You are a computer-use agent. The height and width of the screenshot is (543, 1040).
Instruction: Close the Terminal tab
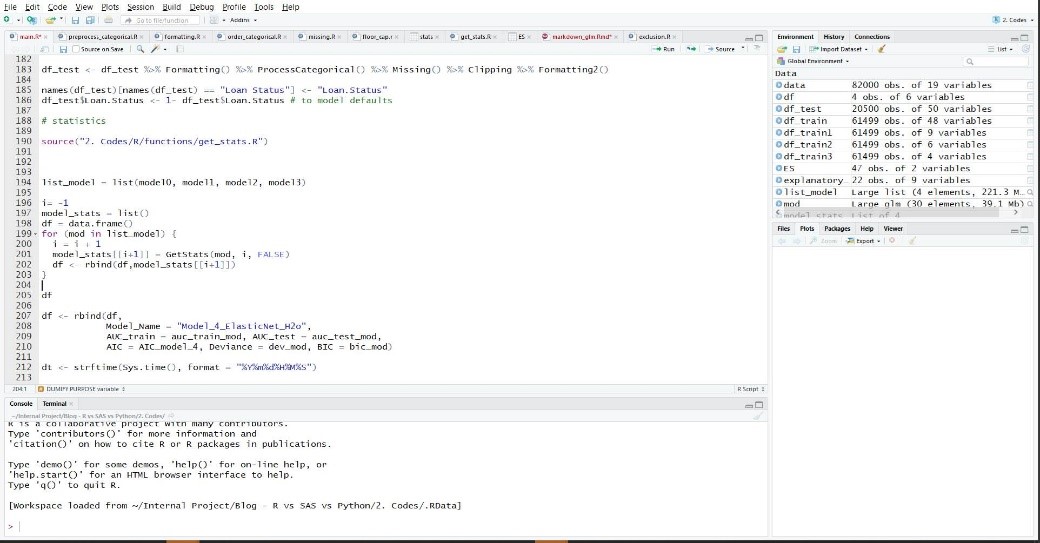pos(71,404)
